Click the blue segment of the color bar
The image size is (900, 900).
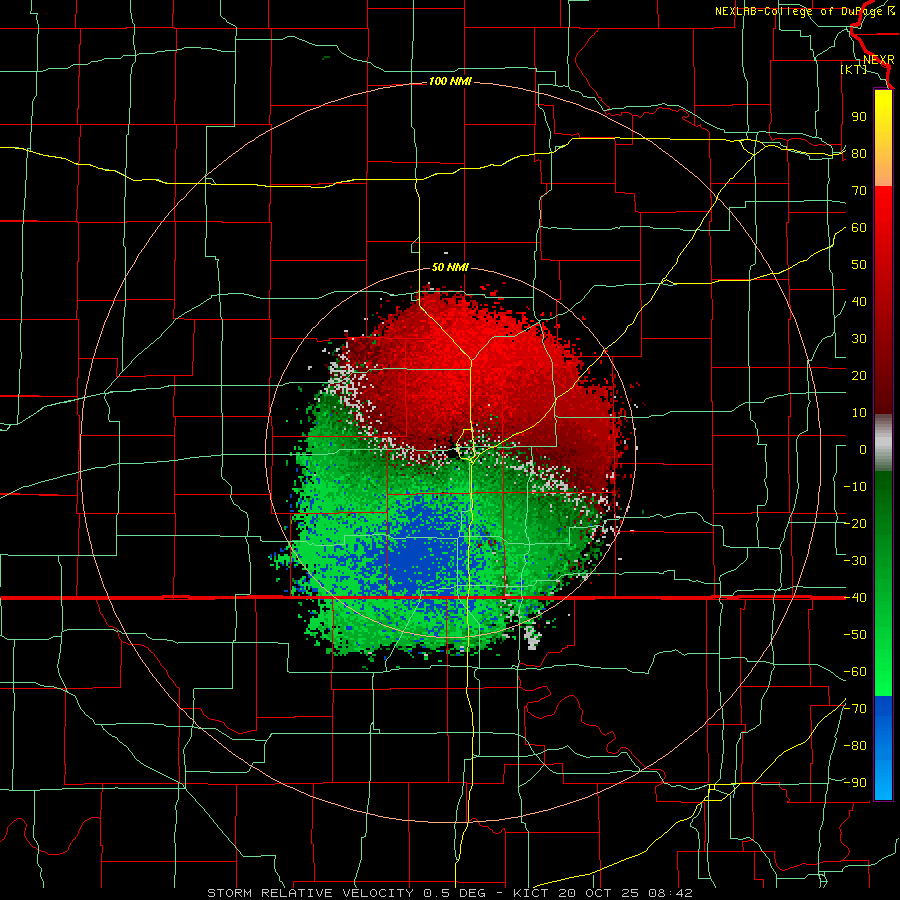coord(883,748)
